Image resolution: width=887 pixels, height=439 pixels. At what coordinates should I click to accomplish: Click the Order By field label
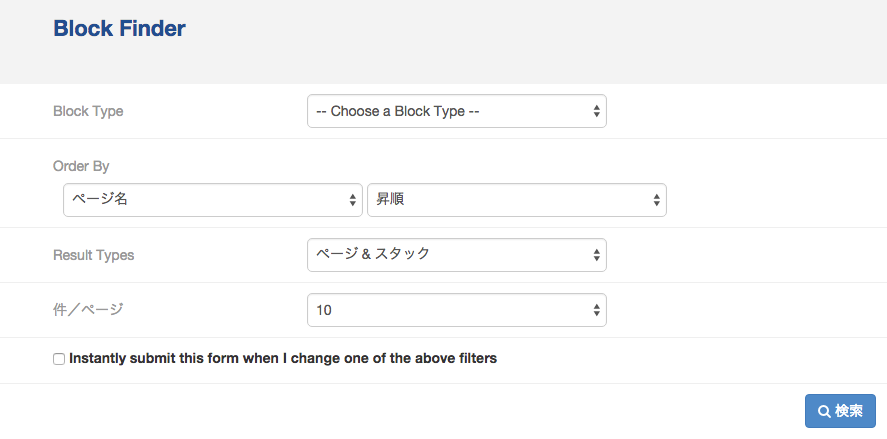tap(81, 166)
